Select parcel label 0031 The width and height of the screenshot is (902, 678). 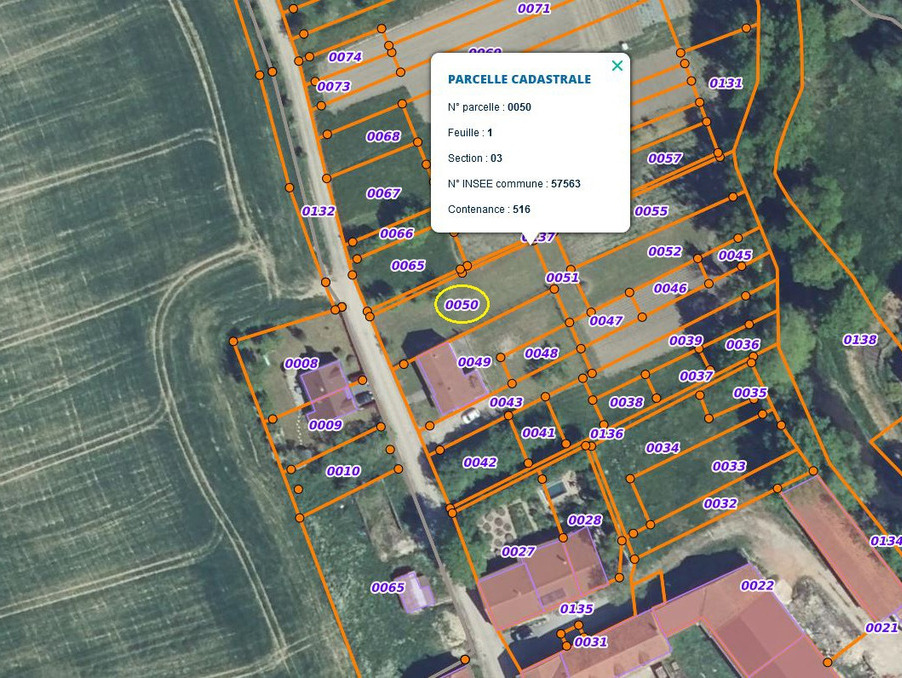click(x=591, y=642)
